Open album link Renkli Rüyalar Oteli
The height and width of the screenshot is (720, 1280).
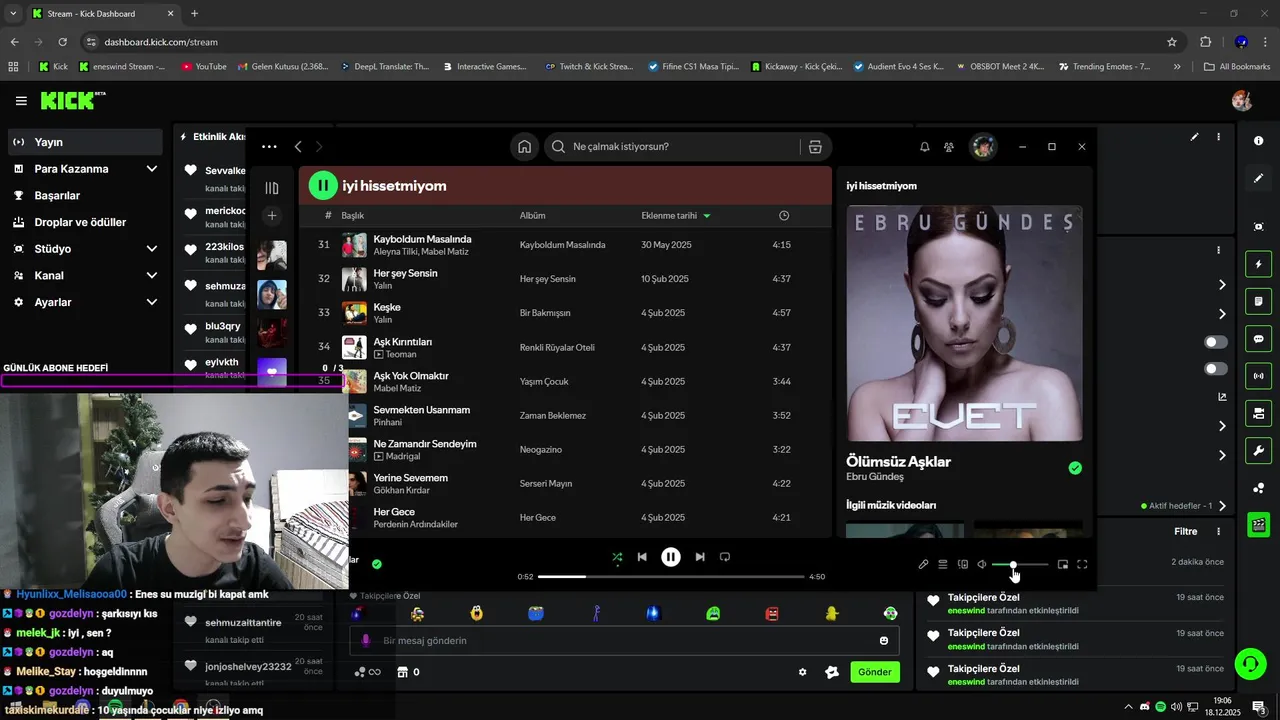(557, 348)
